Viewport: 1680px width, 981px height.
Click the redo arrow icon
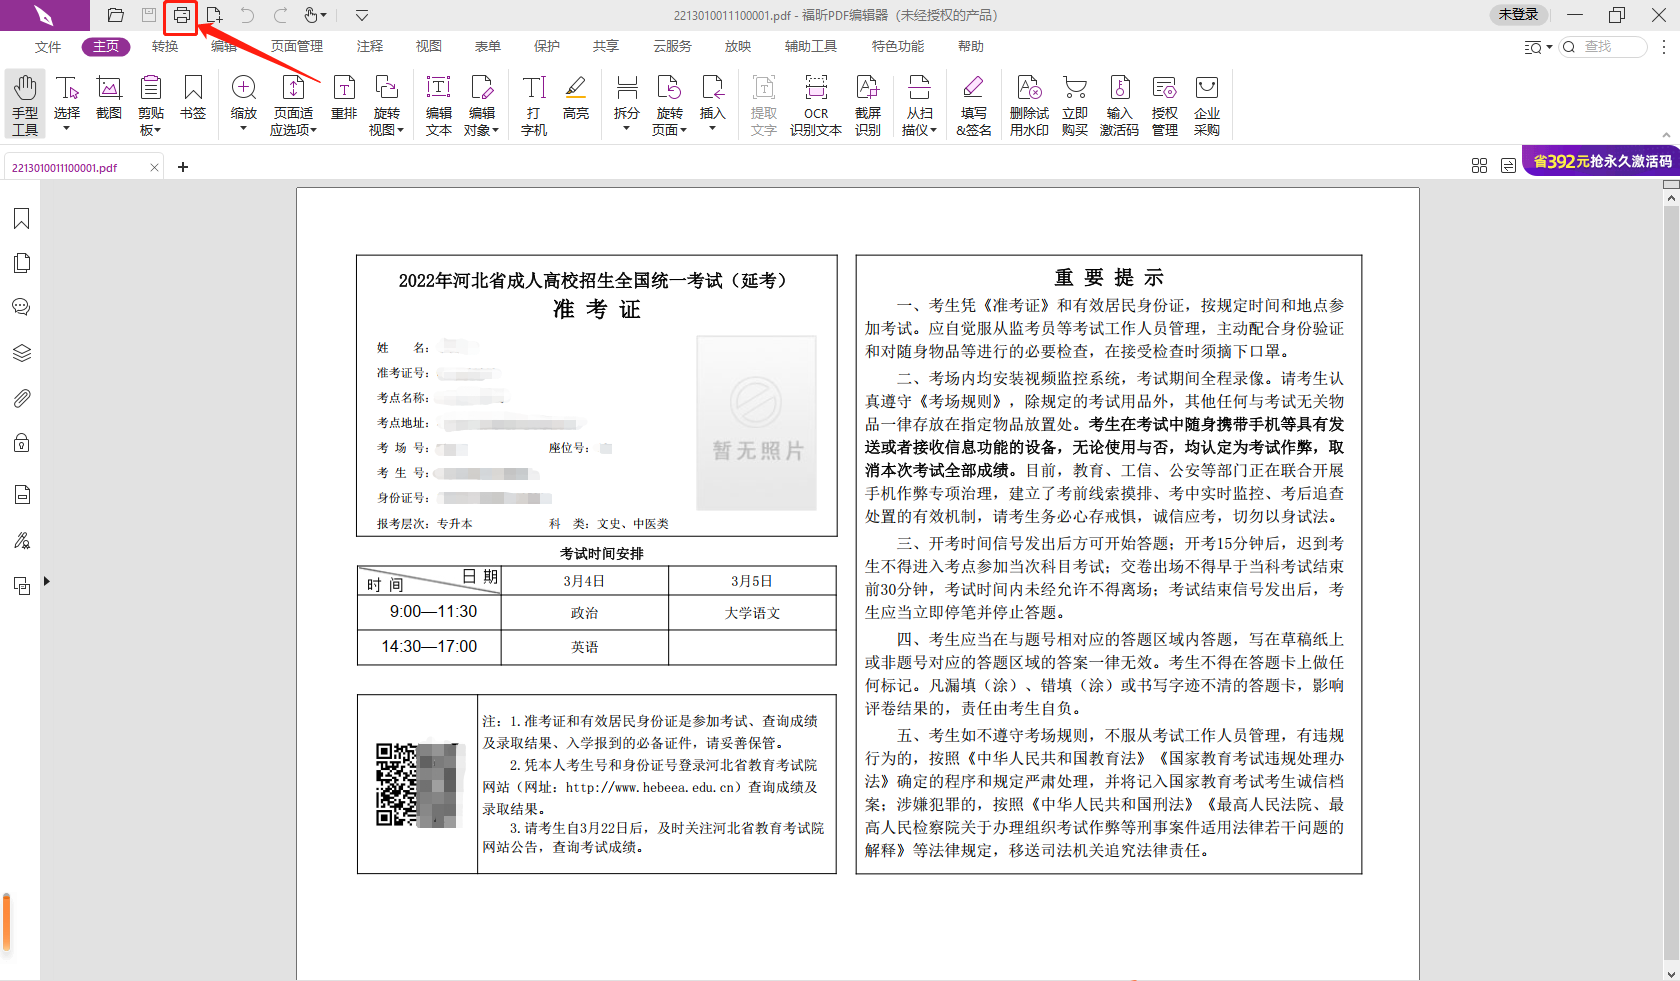pyautogui.click(x=281, y=15)
